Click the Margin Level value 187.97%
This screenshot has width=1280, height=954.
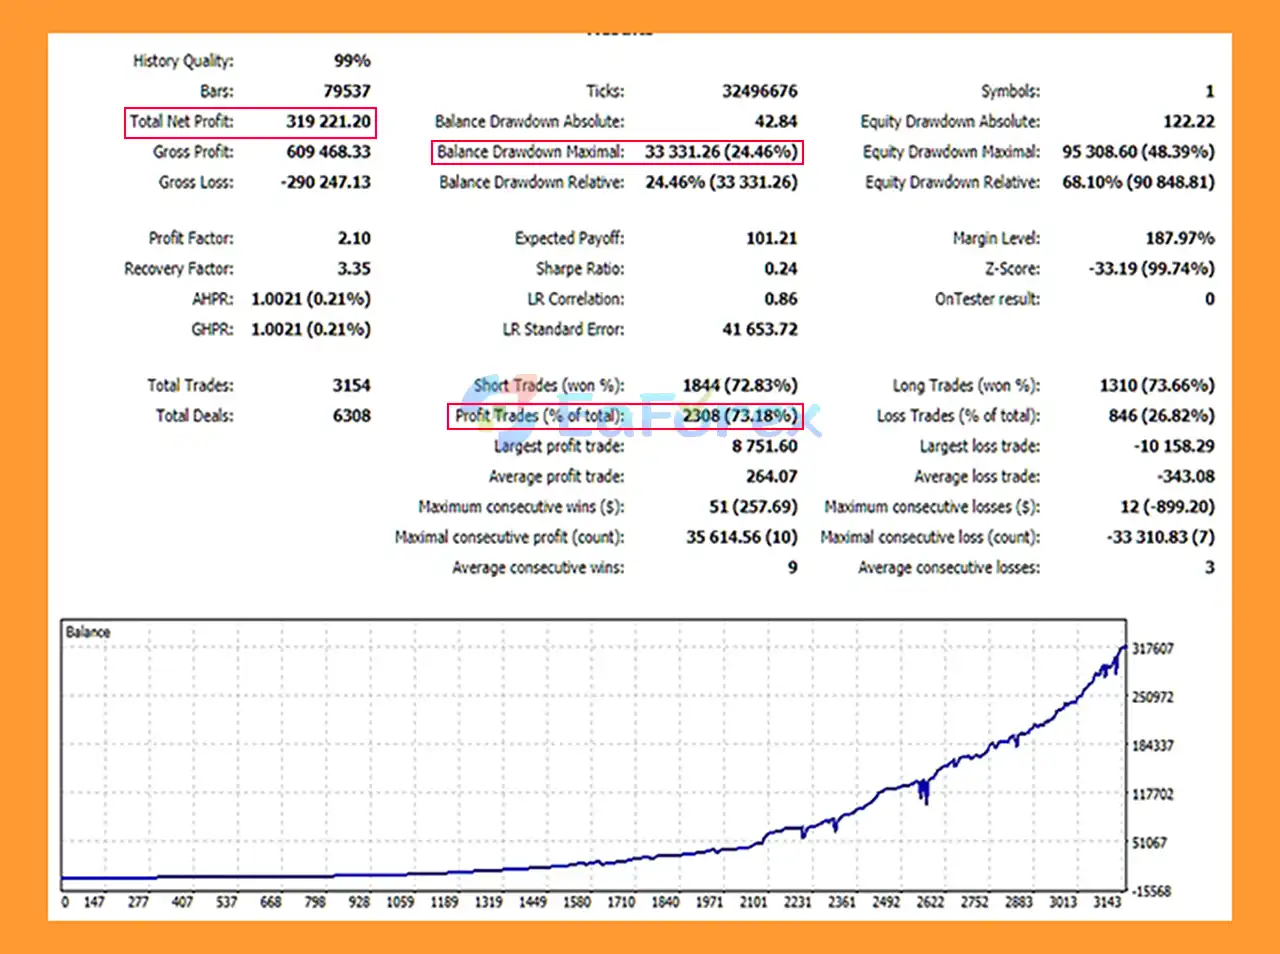(x=1179, y=238)
